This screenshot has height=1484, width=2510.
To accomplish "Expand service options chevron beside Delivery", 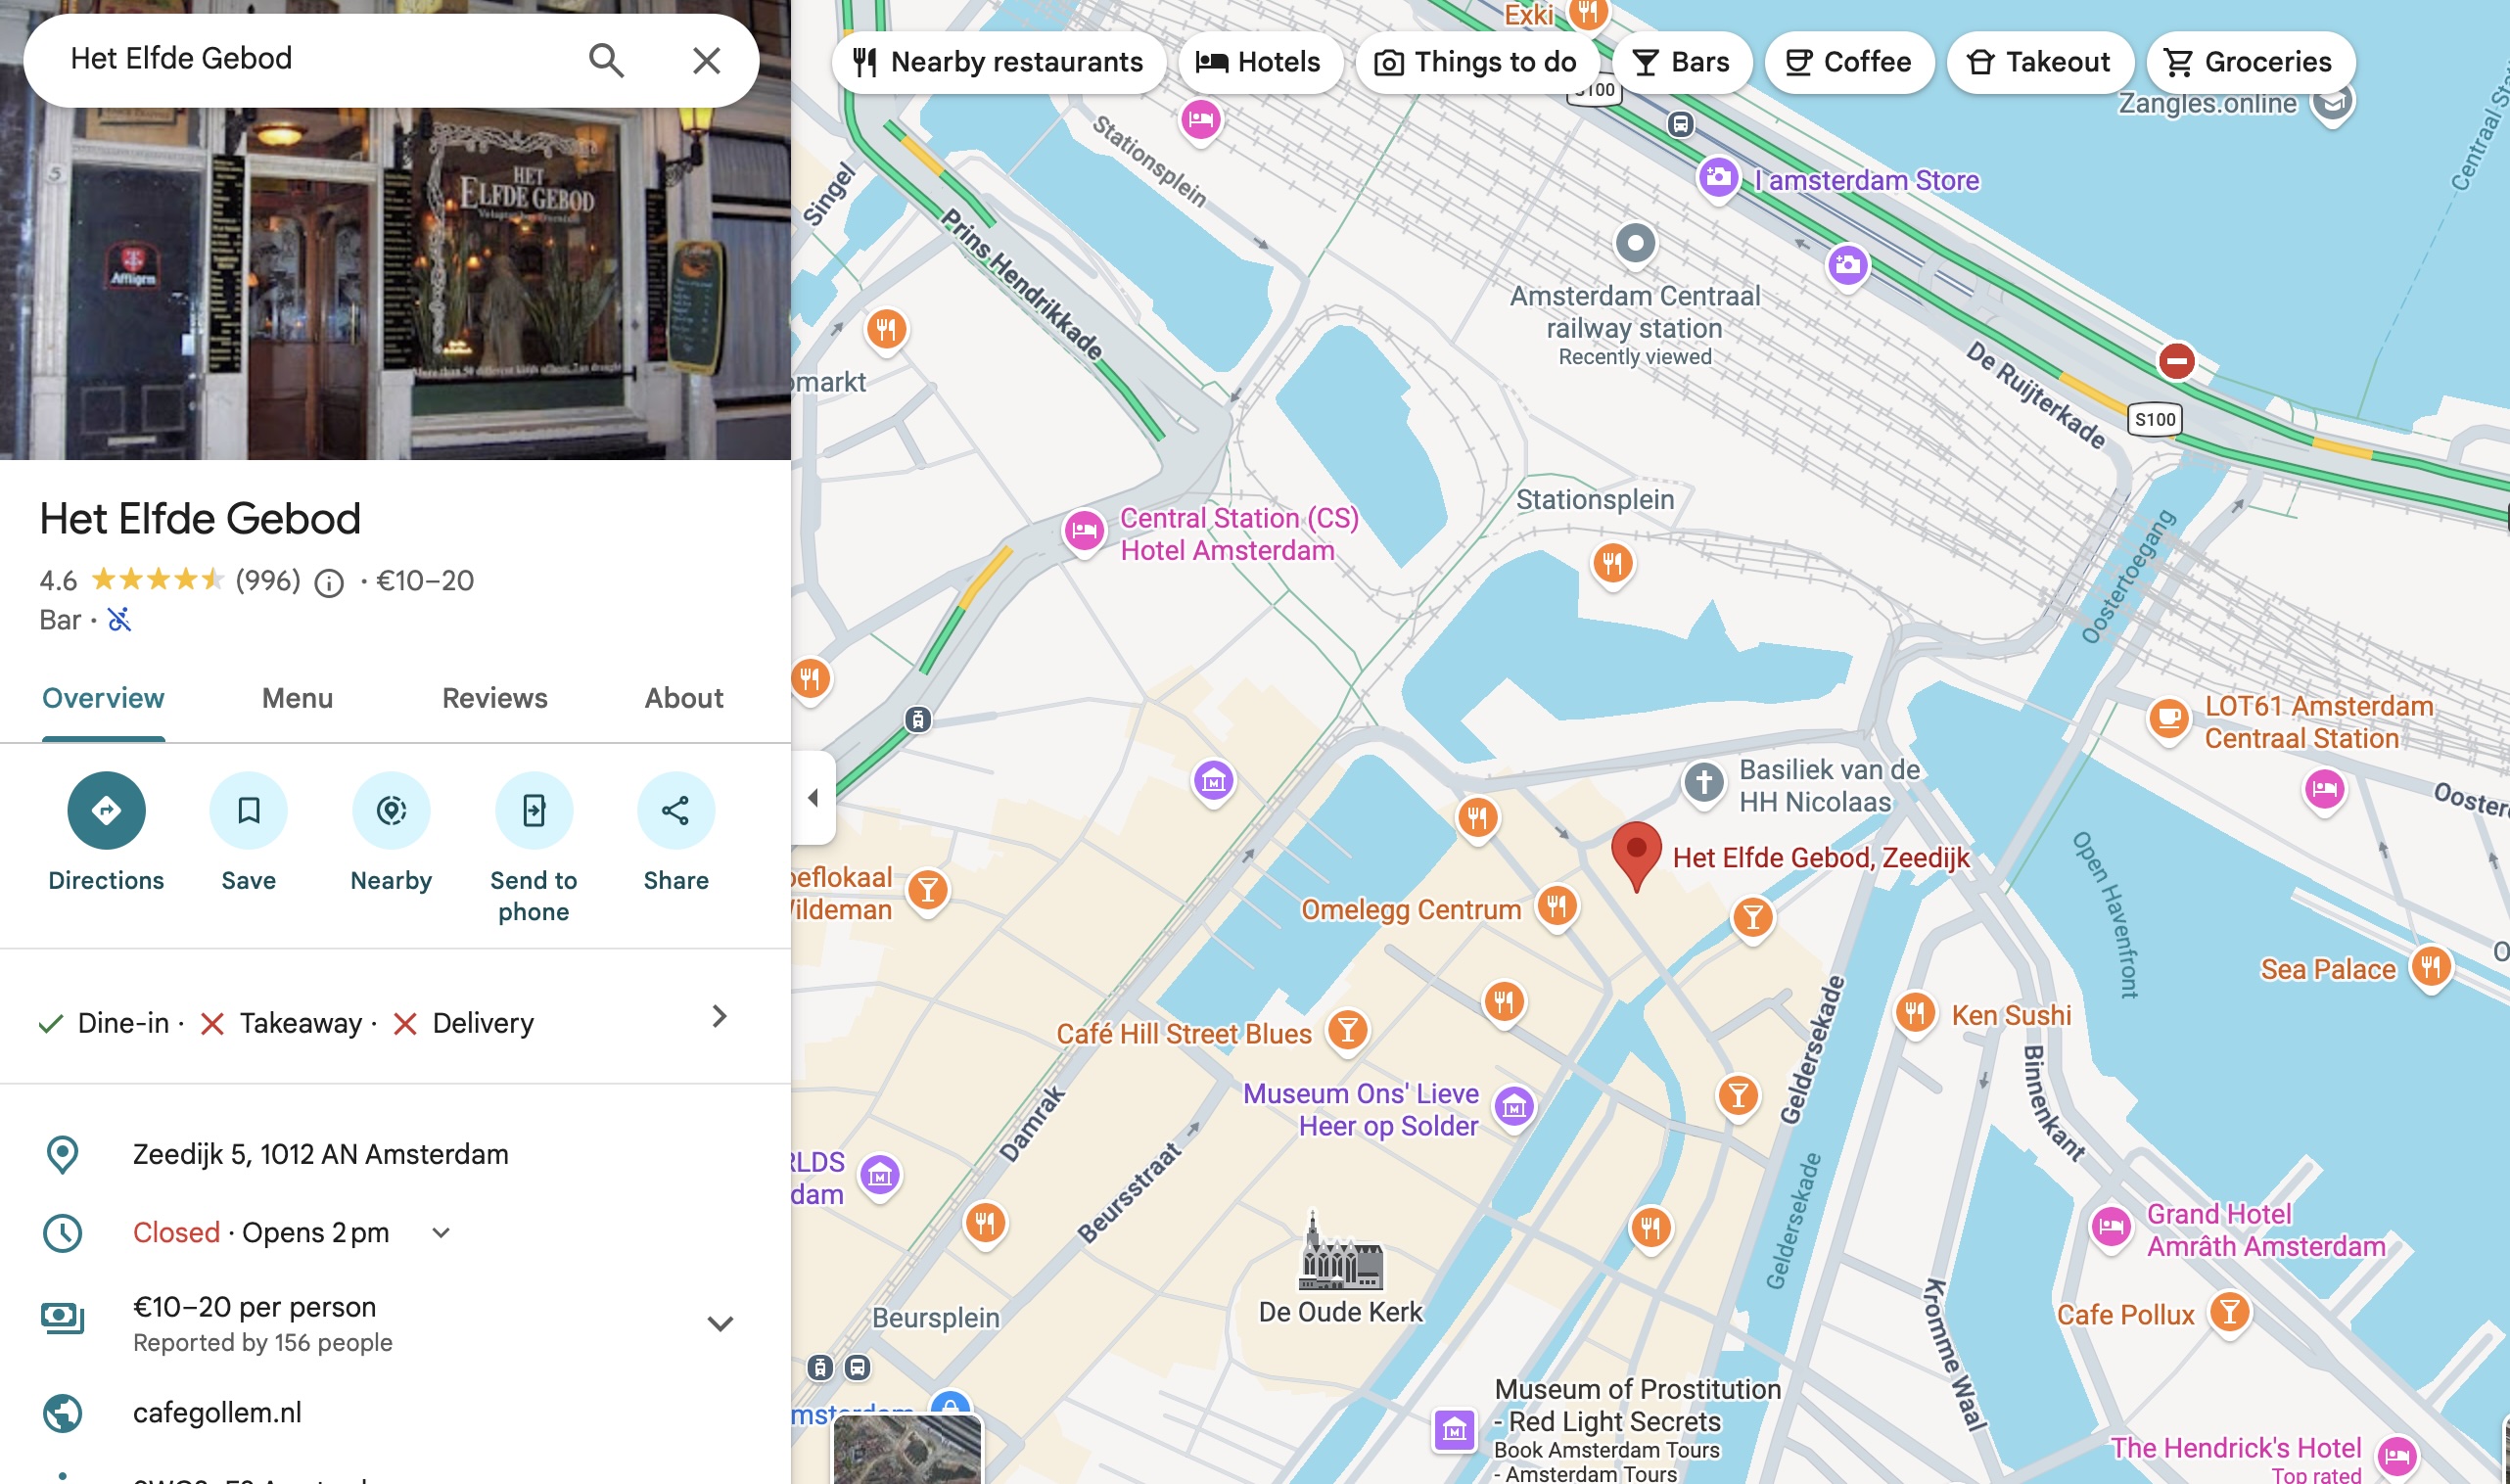I will 719,1017.
